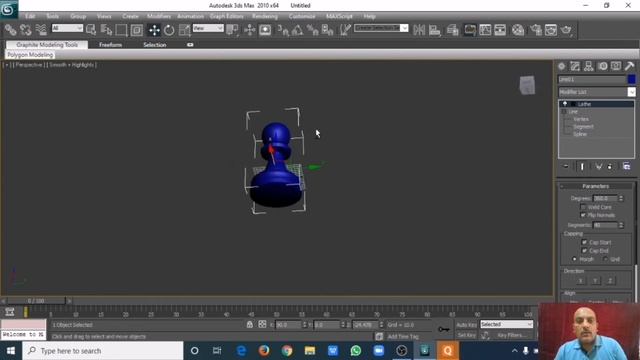Switch to the Hierarchy command panel
Viewport: 640px width, 360px height.
click(x=589, y=66)
